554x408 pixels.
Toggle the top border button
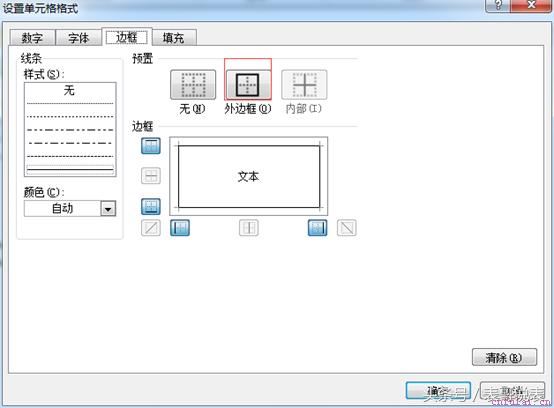pyautogui.click(x=151, y=146)
